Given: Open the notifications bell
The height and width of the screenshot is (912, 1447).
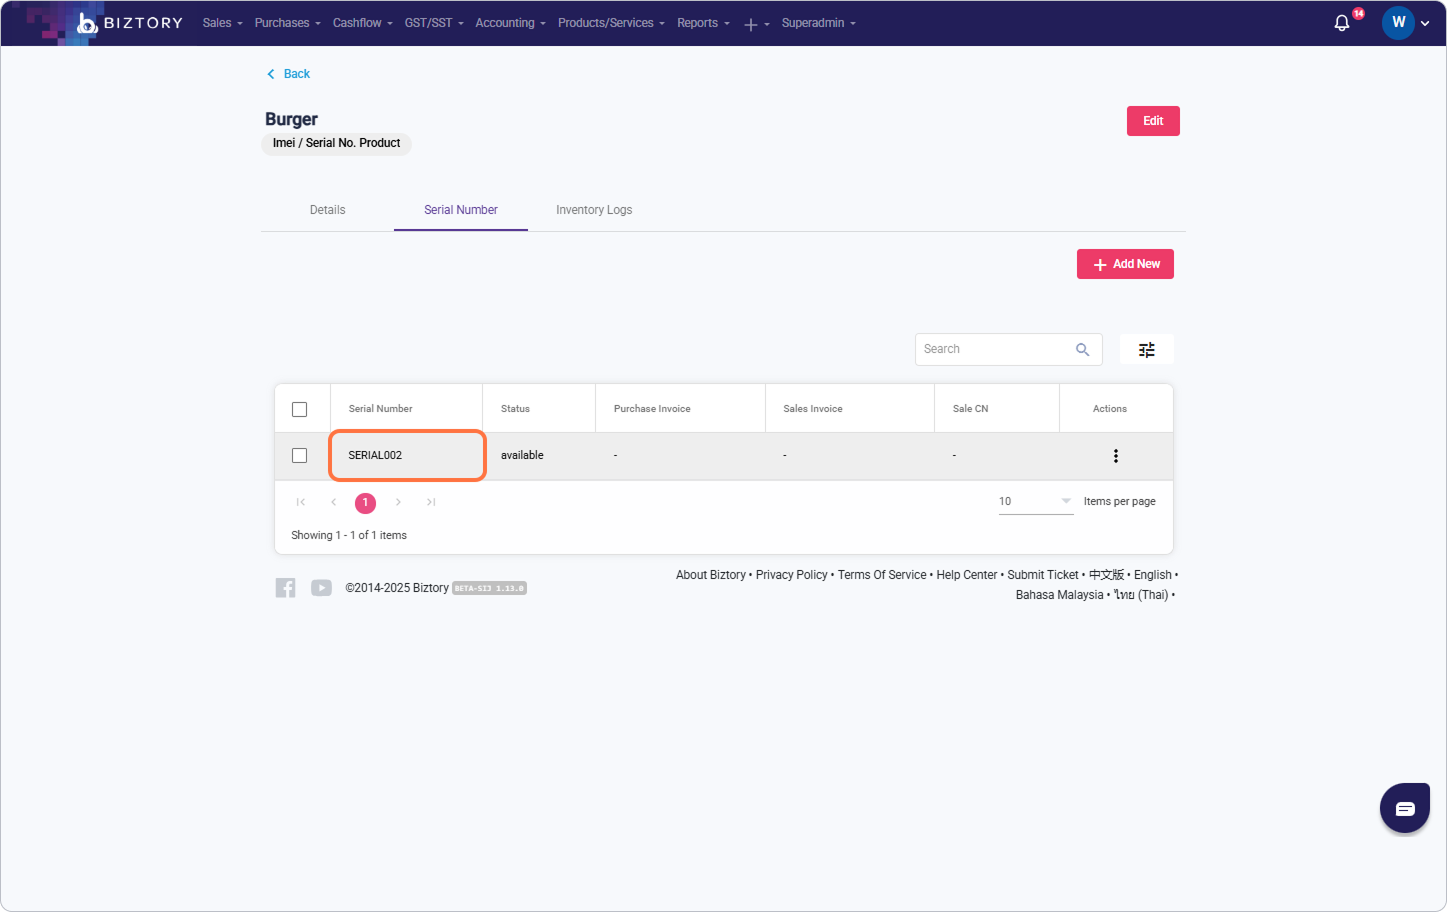Looking at the screenshot, I should pyautogui.click(x=1342, y=23).
